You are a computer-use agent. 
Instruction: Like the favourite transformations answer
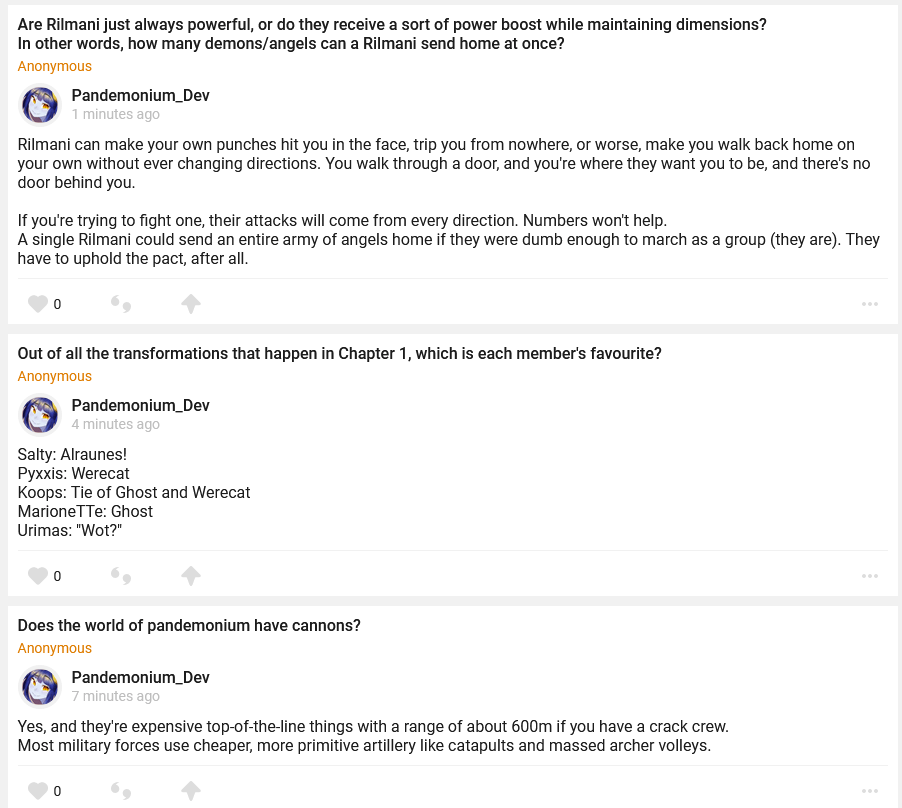(38, 576)
